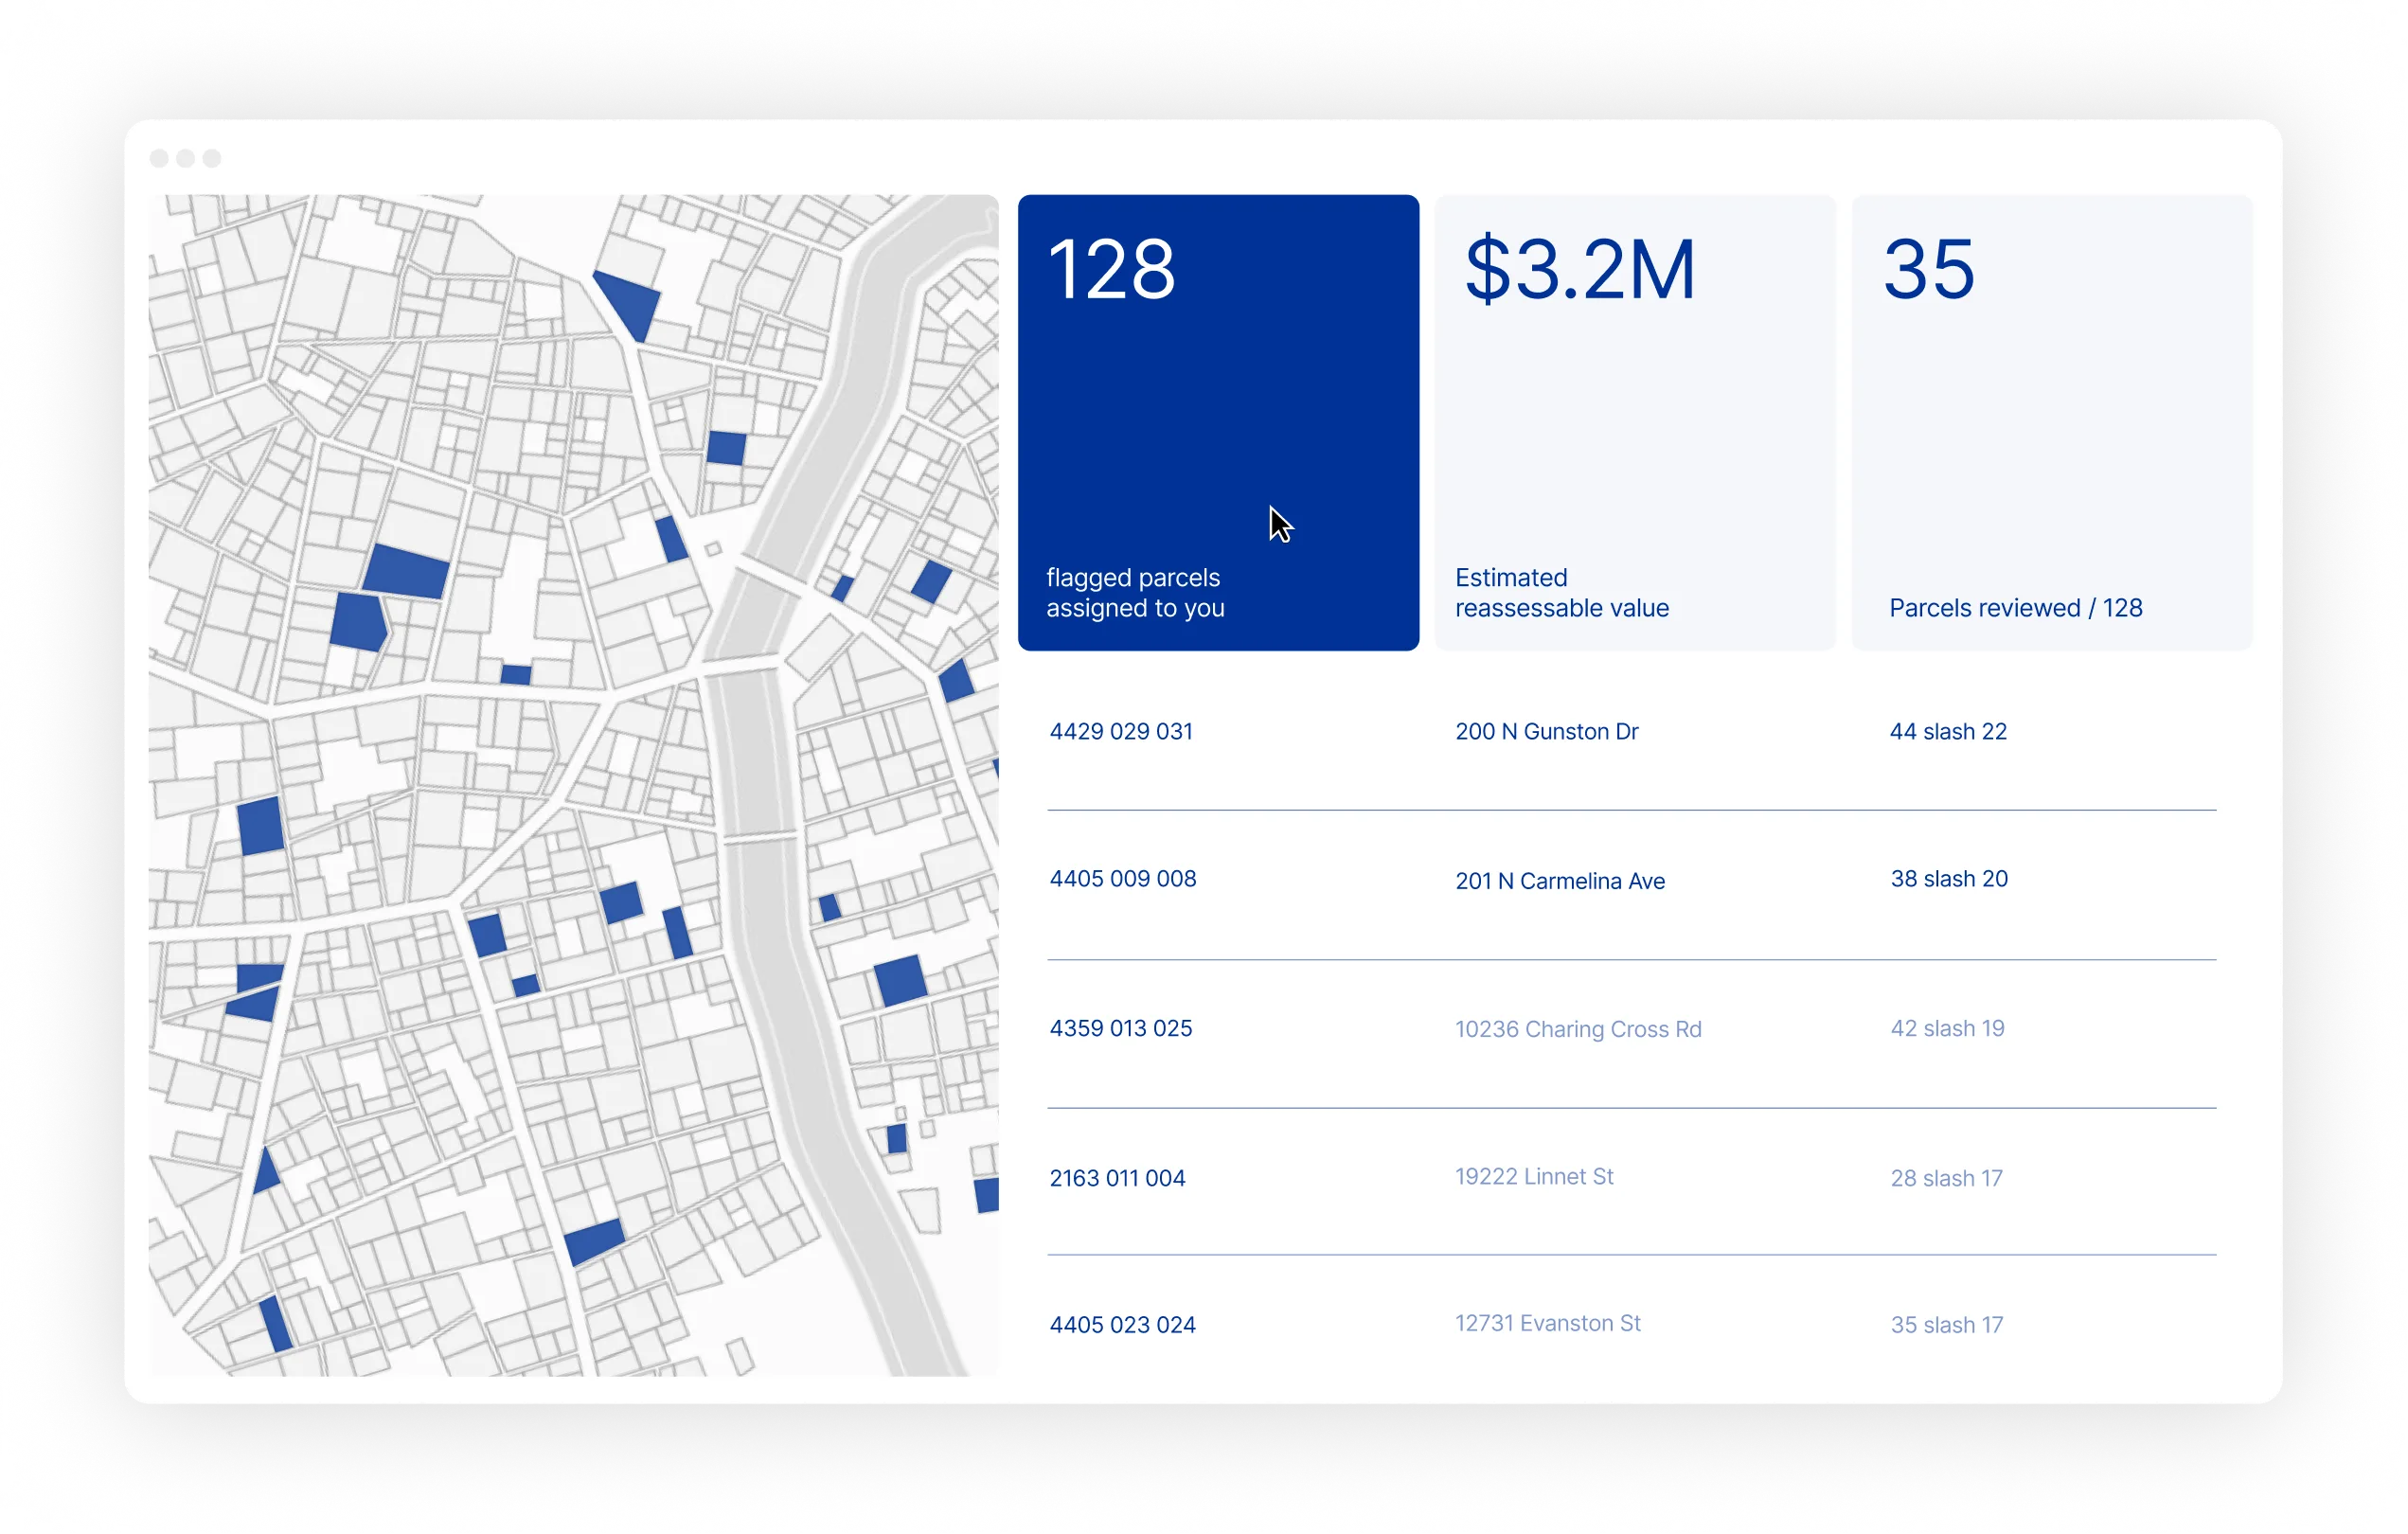This screenshot has height=1534, width=2408.
Task: Click the 35 slash 17 value
Action: pyautogui.click(x=1945, y=1324)
